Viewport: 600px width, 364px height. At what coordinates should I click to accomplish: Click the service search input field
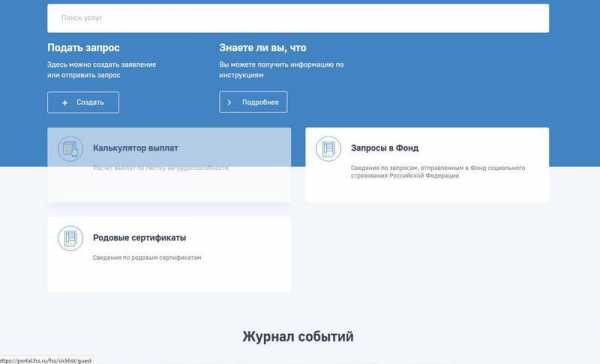point(298,18)
